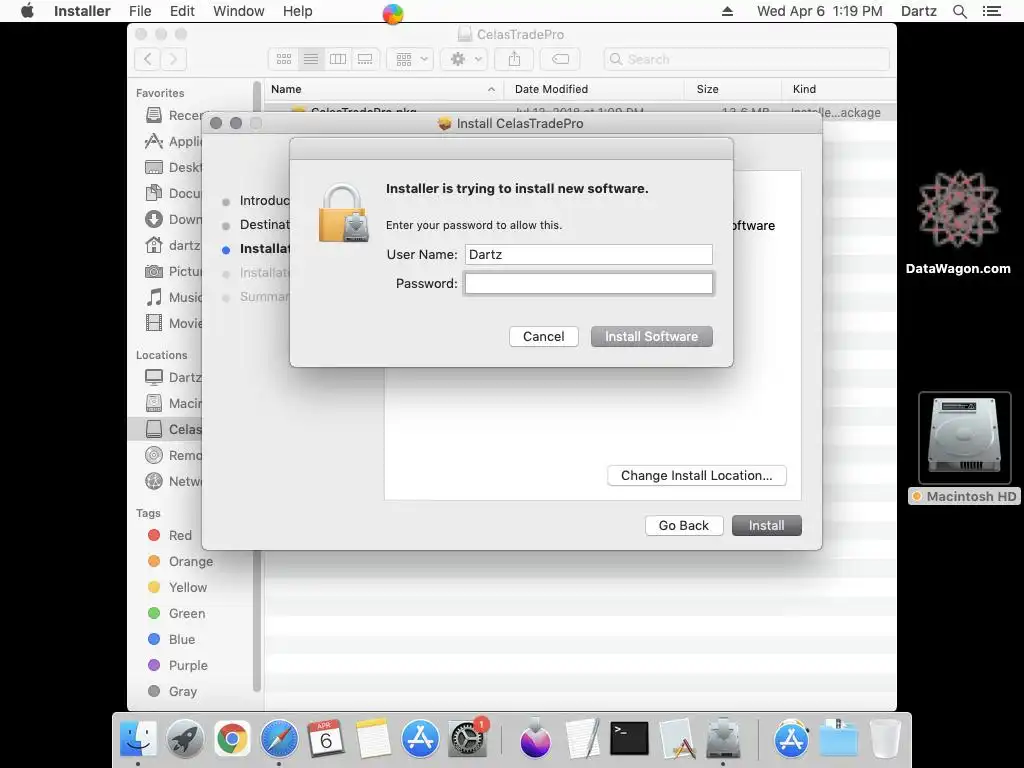1024x768 pixels.
Task: Click Finder share button
Action: 515,59
